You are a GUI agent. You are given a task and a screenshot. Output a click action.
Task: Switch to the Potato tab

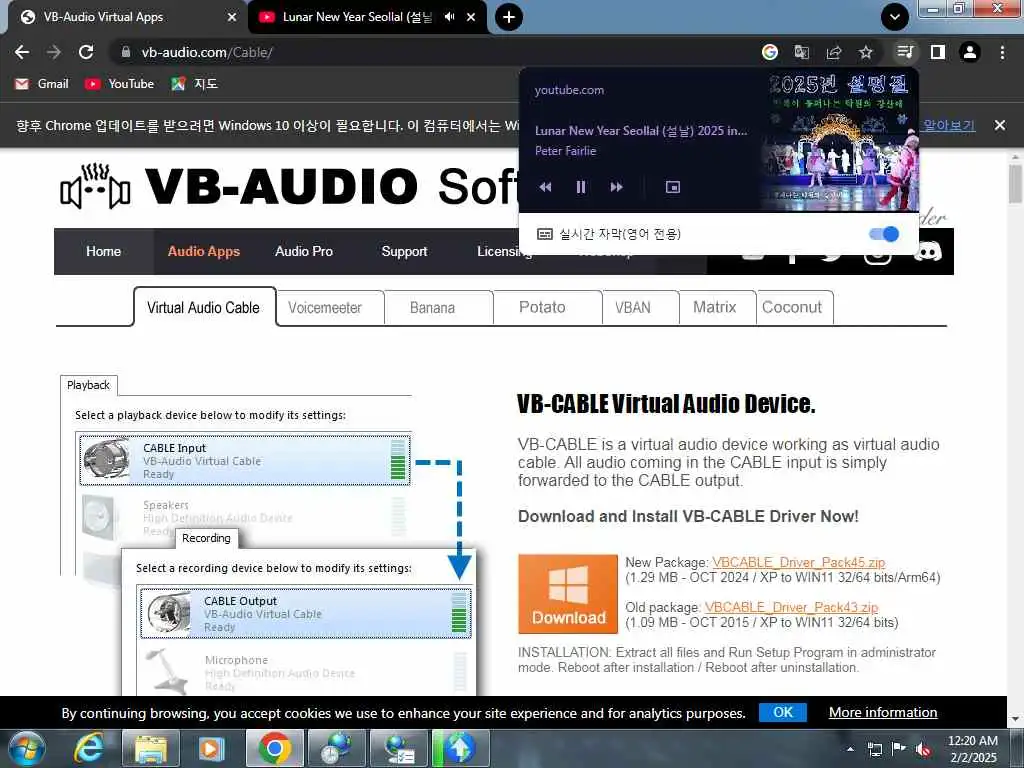pos(542,308)
